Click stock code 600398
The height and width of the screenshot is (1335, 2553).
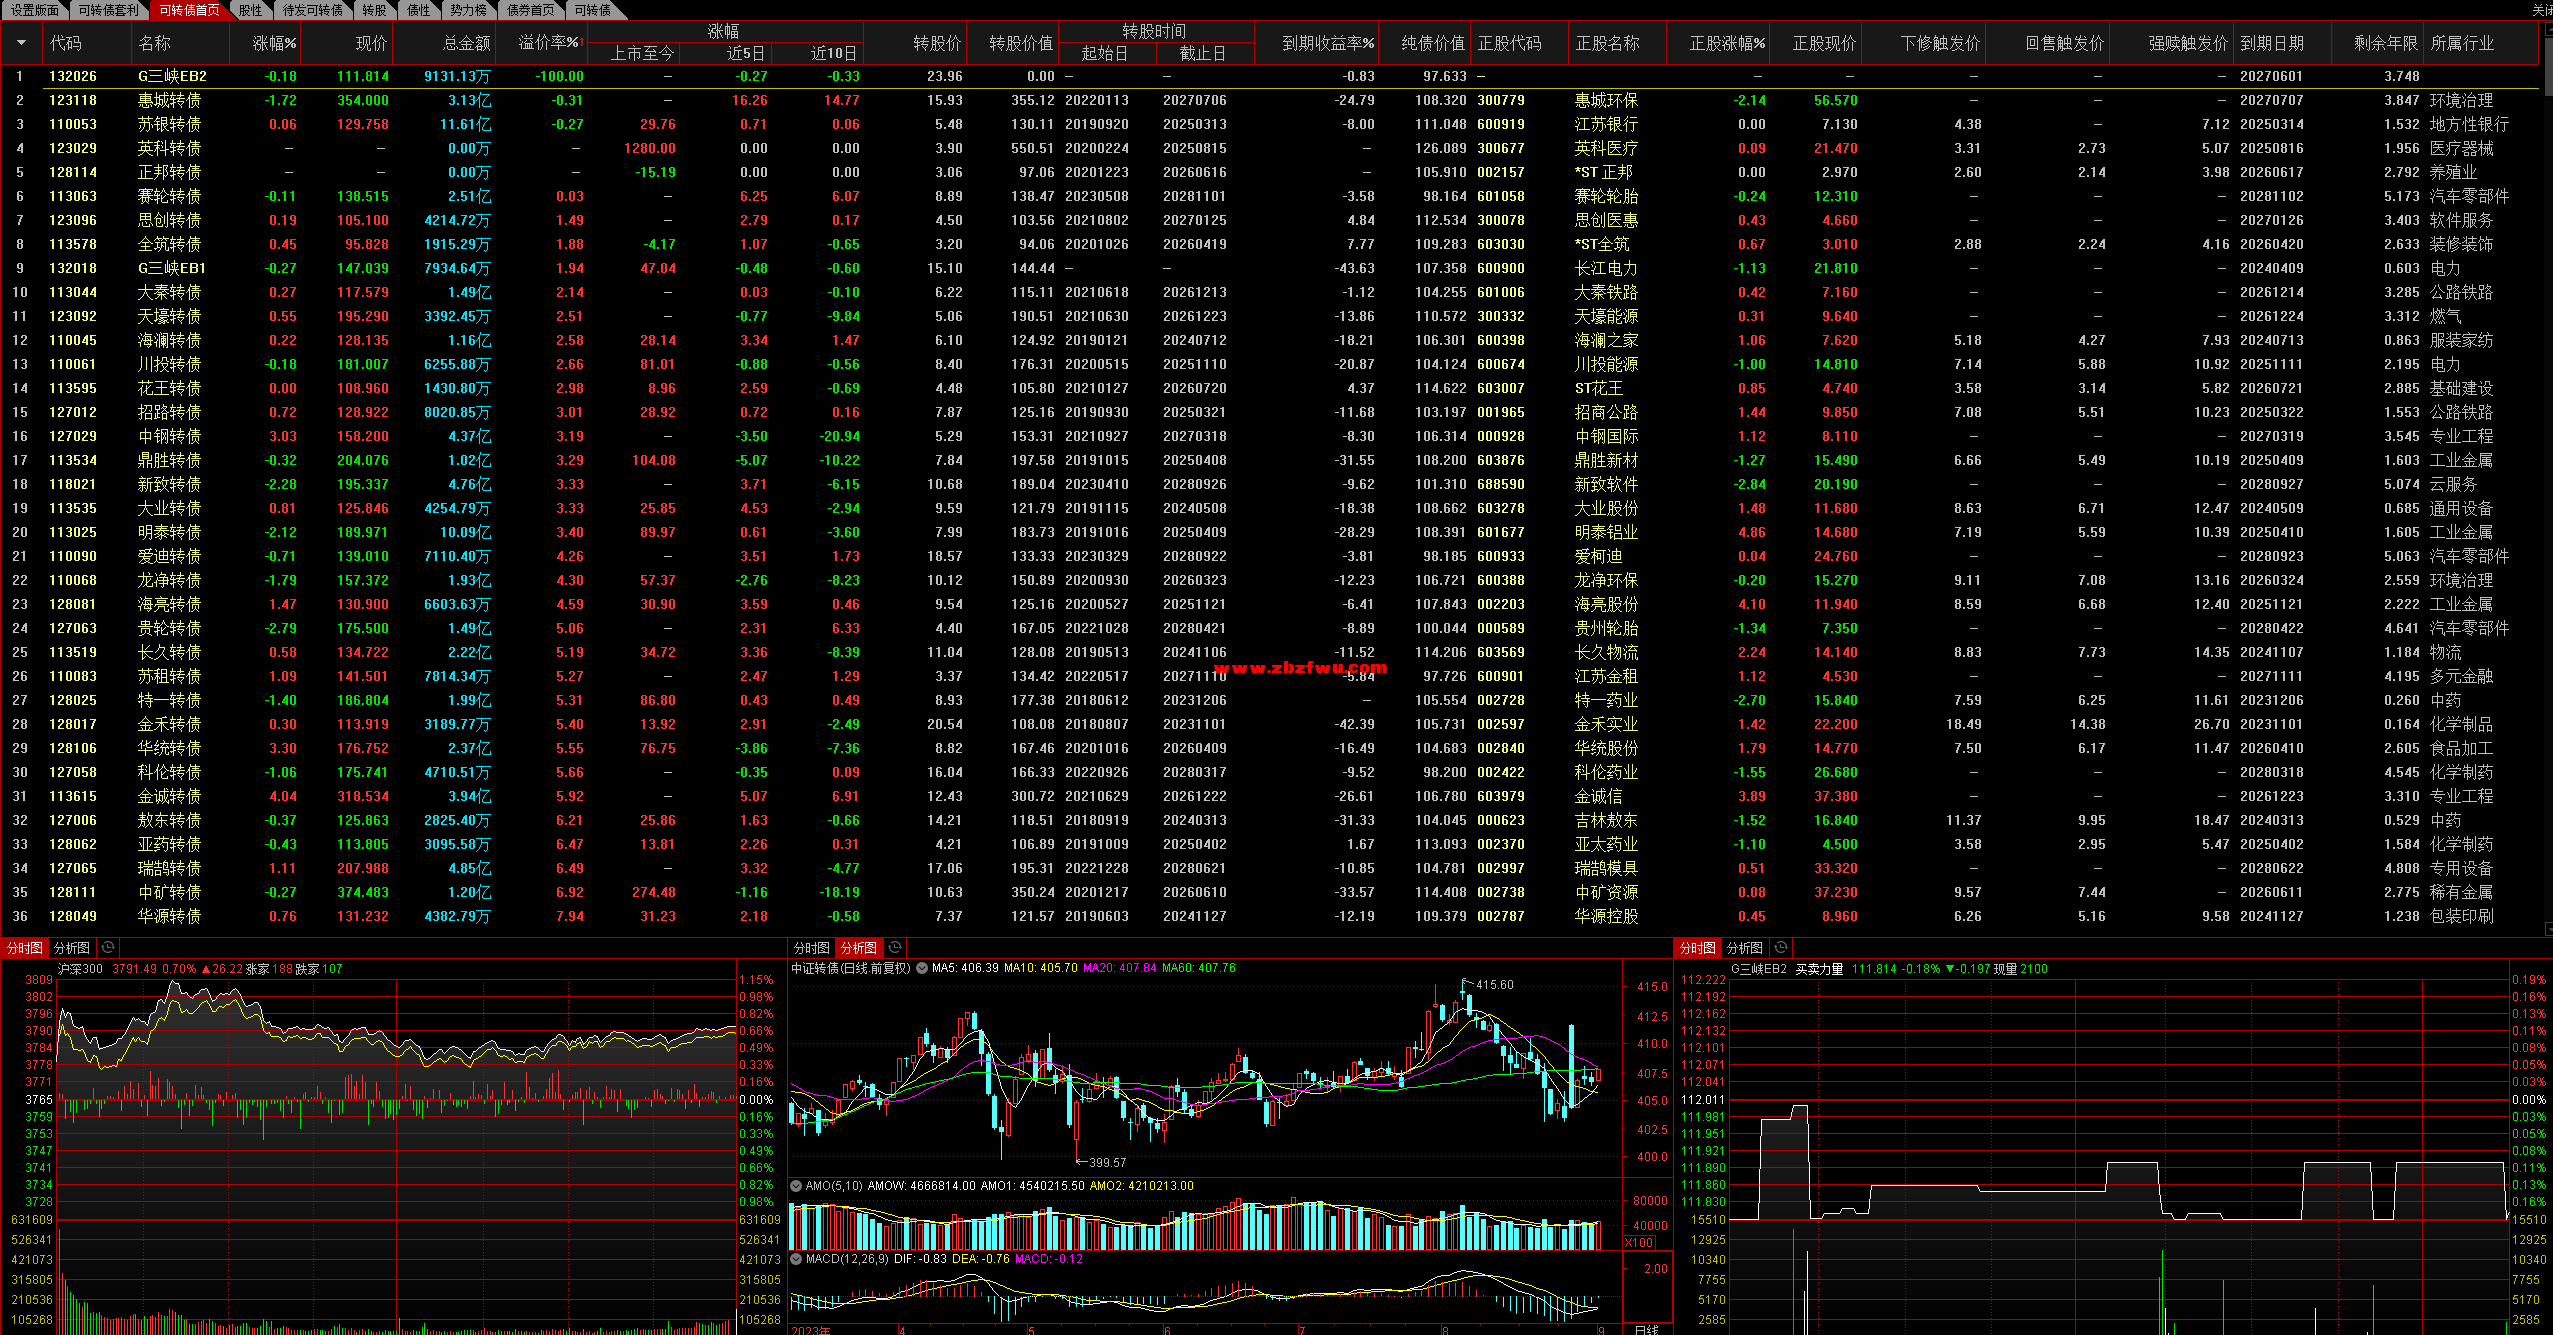(x=1501, y=340)
